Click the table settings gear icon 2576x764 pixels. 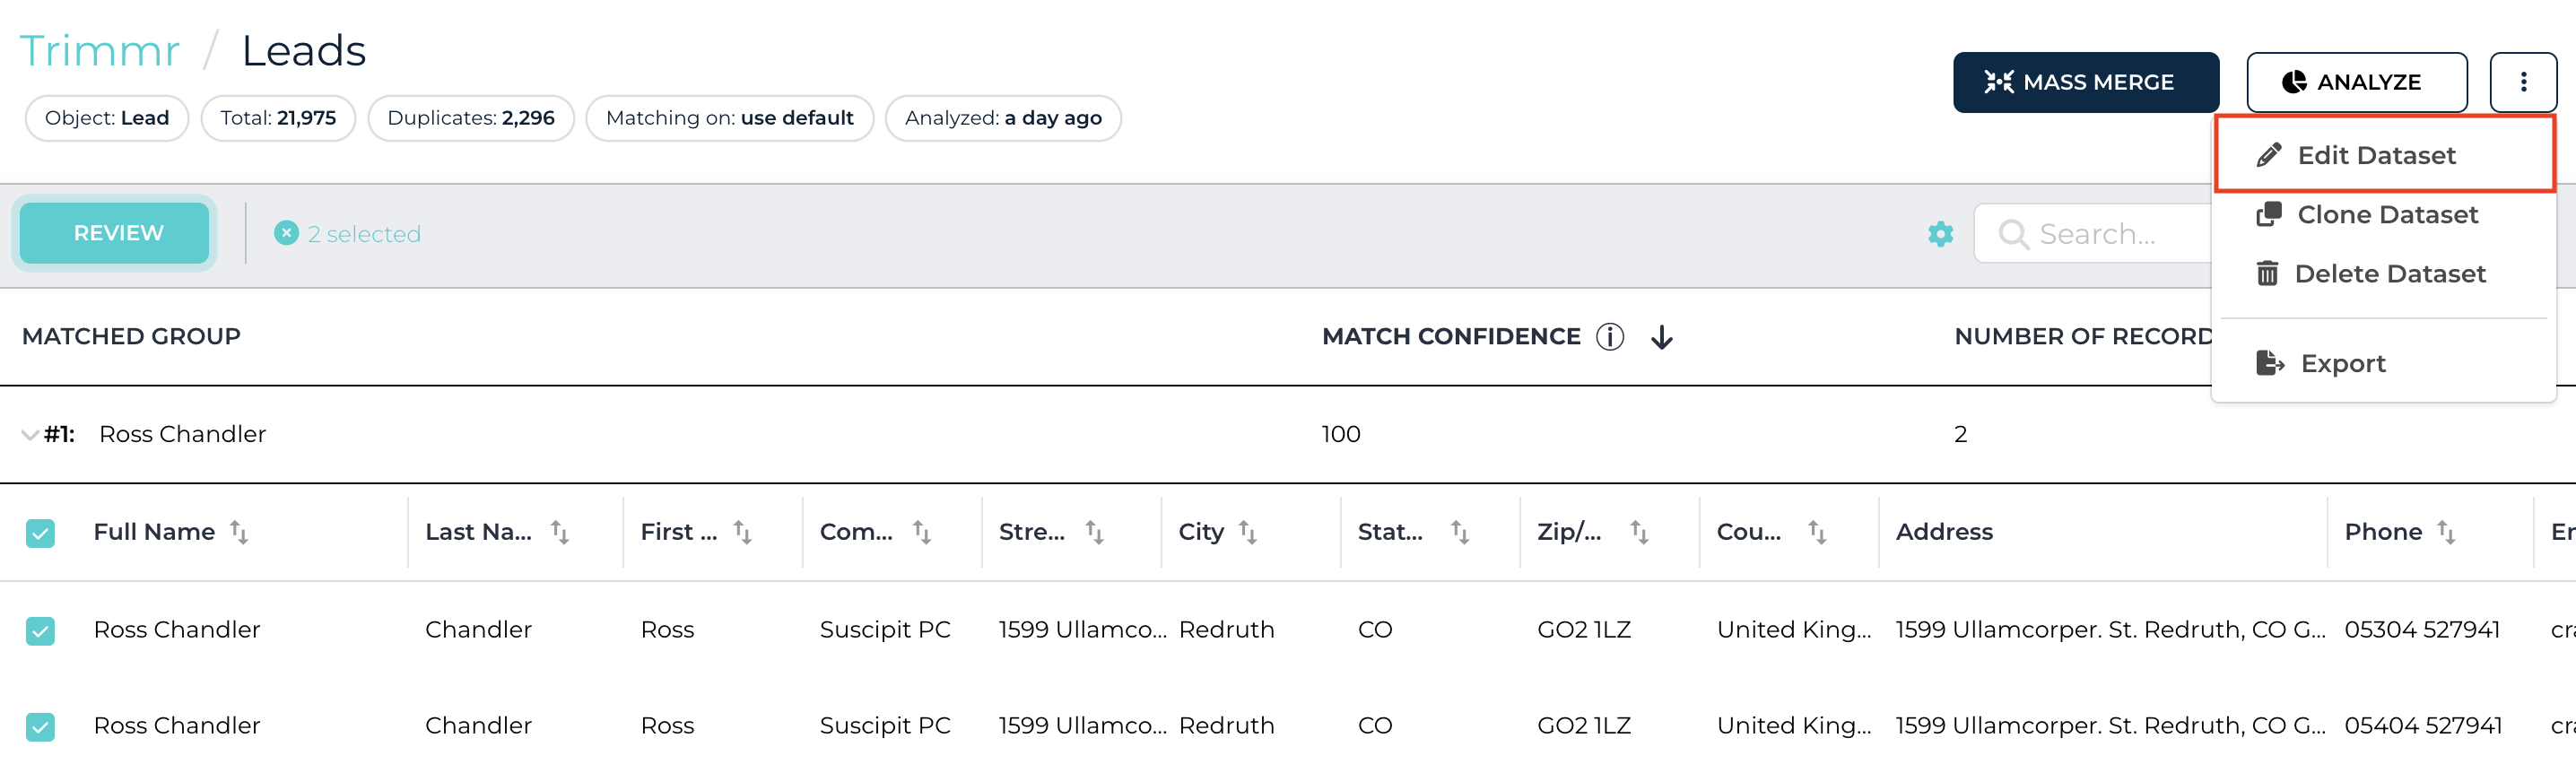tap(1940, 234)
